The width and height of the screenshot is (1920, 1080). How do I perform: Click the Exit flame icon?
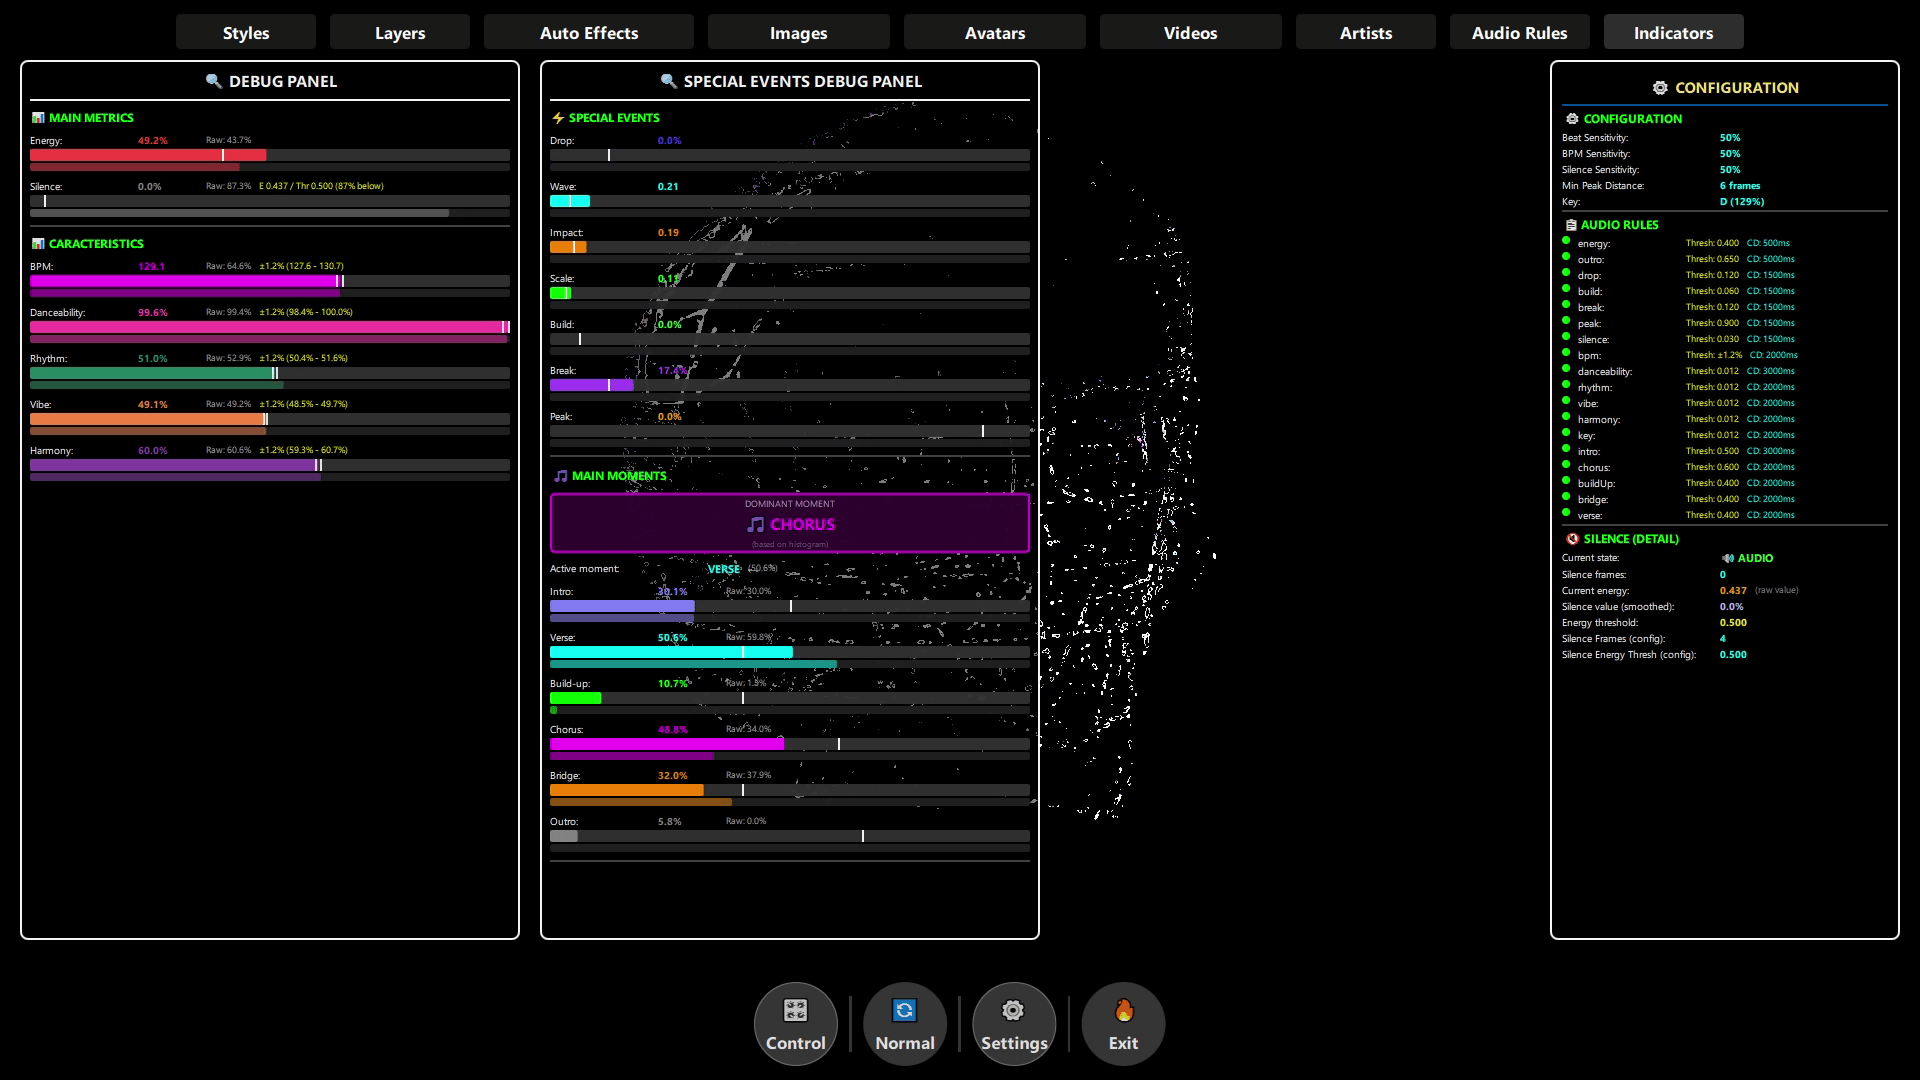(x=1123, y=1010)
